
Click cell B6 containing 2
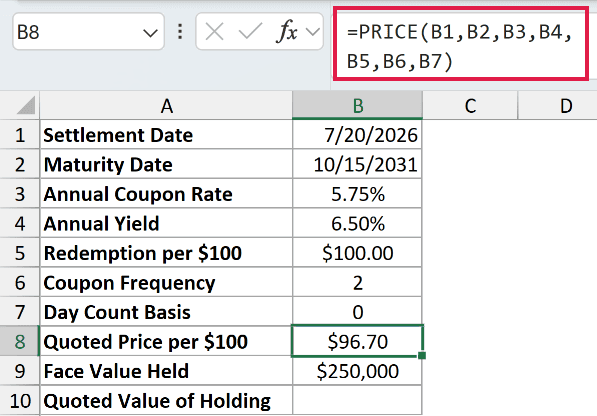358,282
